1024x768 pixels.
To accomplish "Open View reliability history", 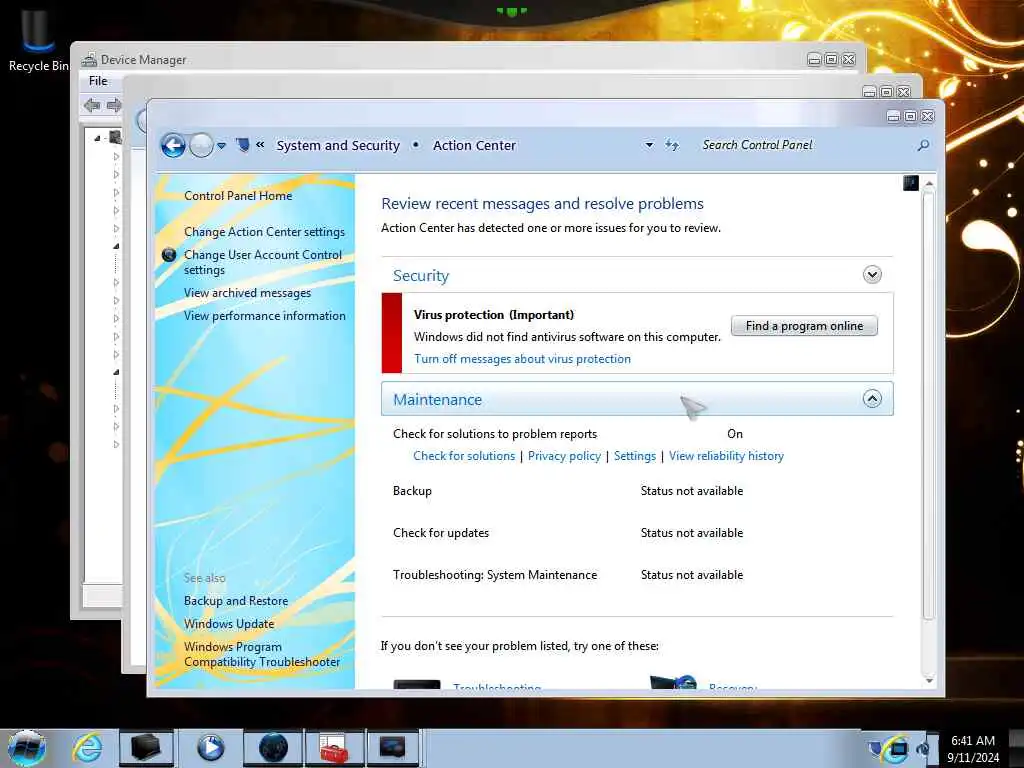I will pos(726,456).
